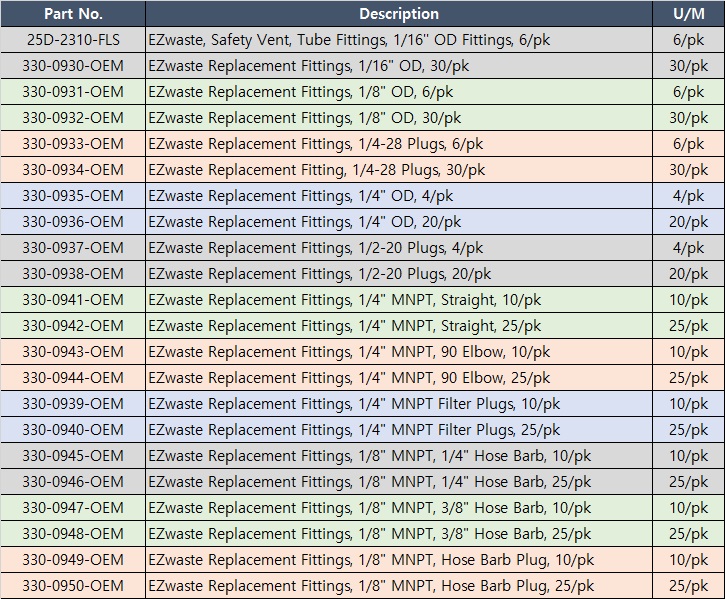Select part number 330-0950-OEM
The width and height of the screenshot is (725, 599).
click(73, 585)
